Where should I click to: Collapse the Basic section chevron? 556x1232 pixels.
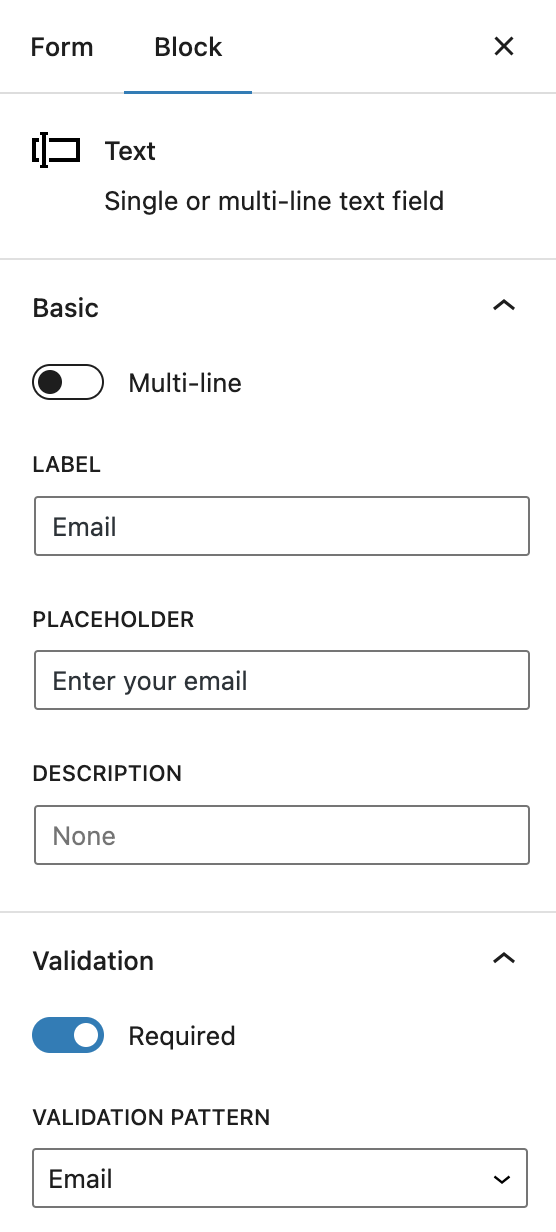(504, 306)
